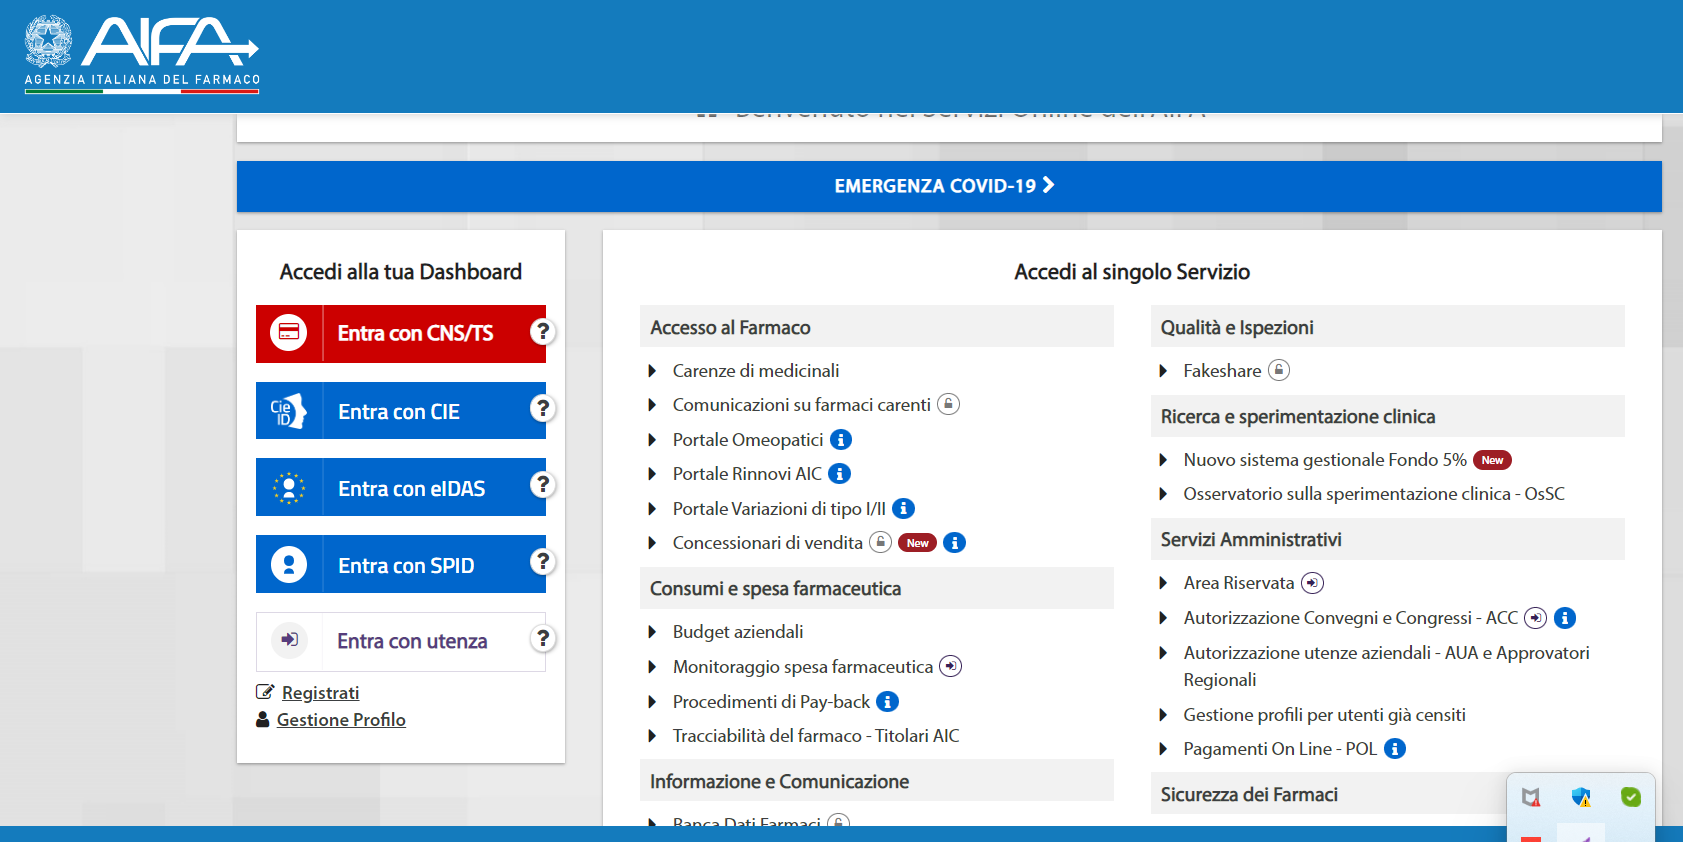Log in with Entra con SPID

point(401,565)
